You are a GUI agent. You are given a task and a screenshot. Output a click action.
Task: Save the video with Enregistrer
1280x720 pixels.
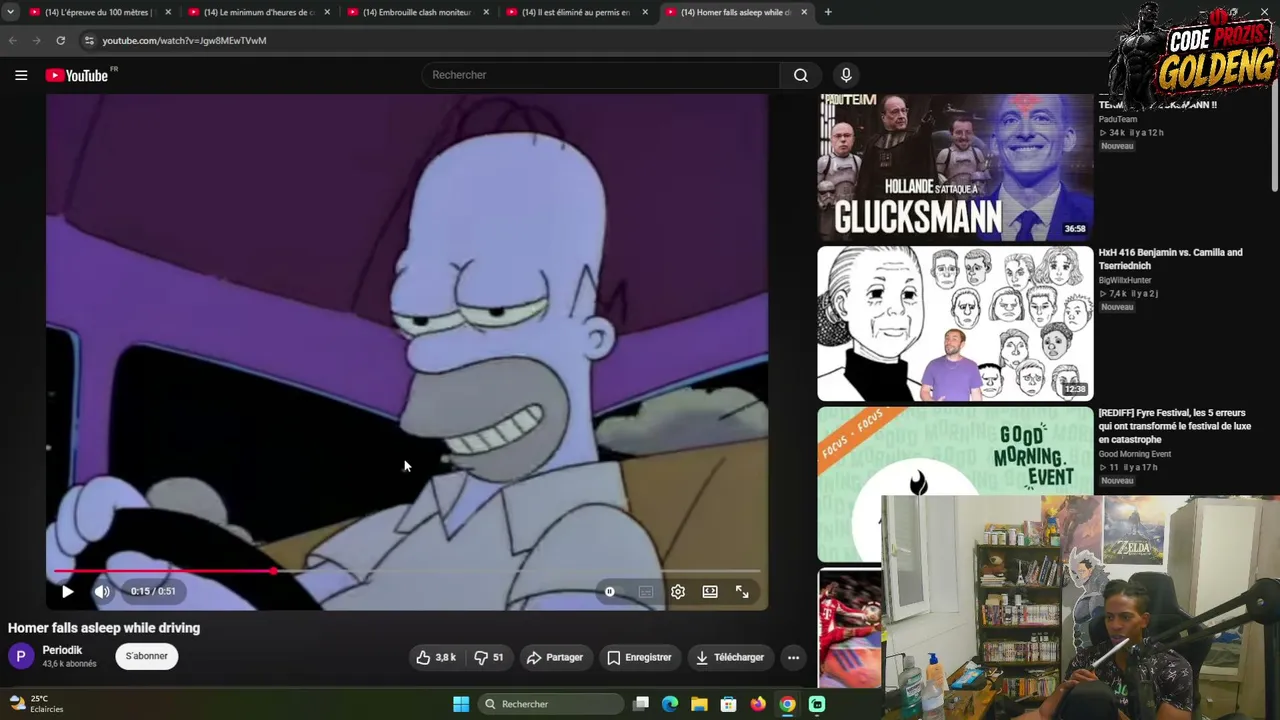(639, 657)
